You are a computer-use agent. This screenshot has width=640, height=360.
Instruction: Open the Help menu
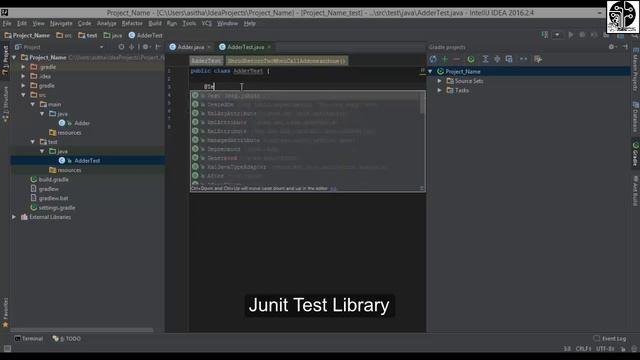249,24
